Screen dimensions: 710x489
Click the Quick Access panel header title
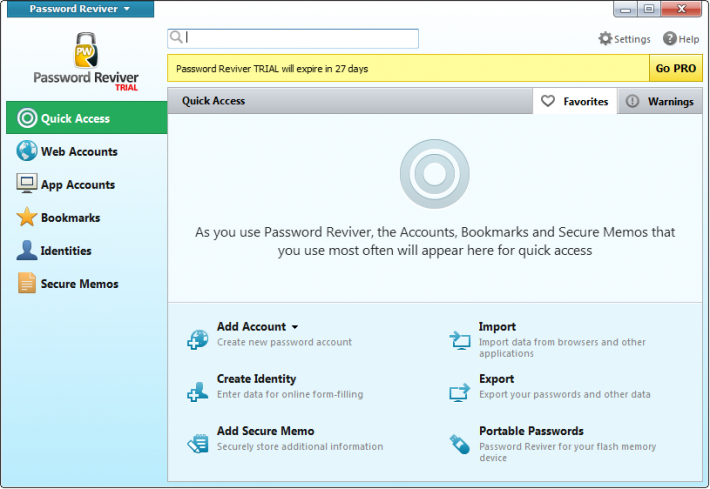213,101
